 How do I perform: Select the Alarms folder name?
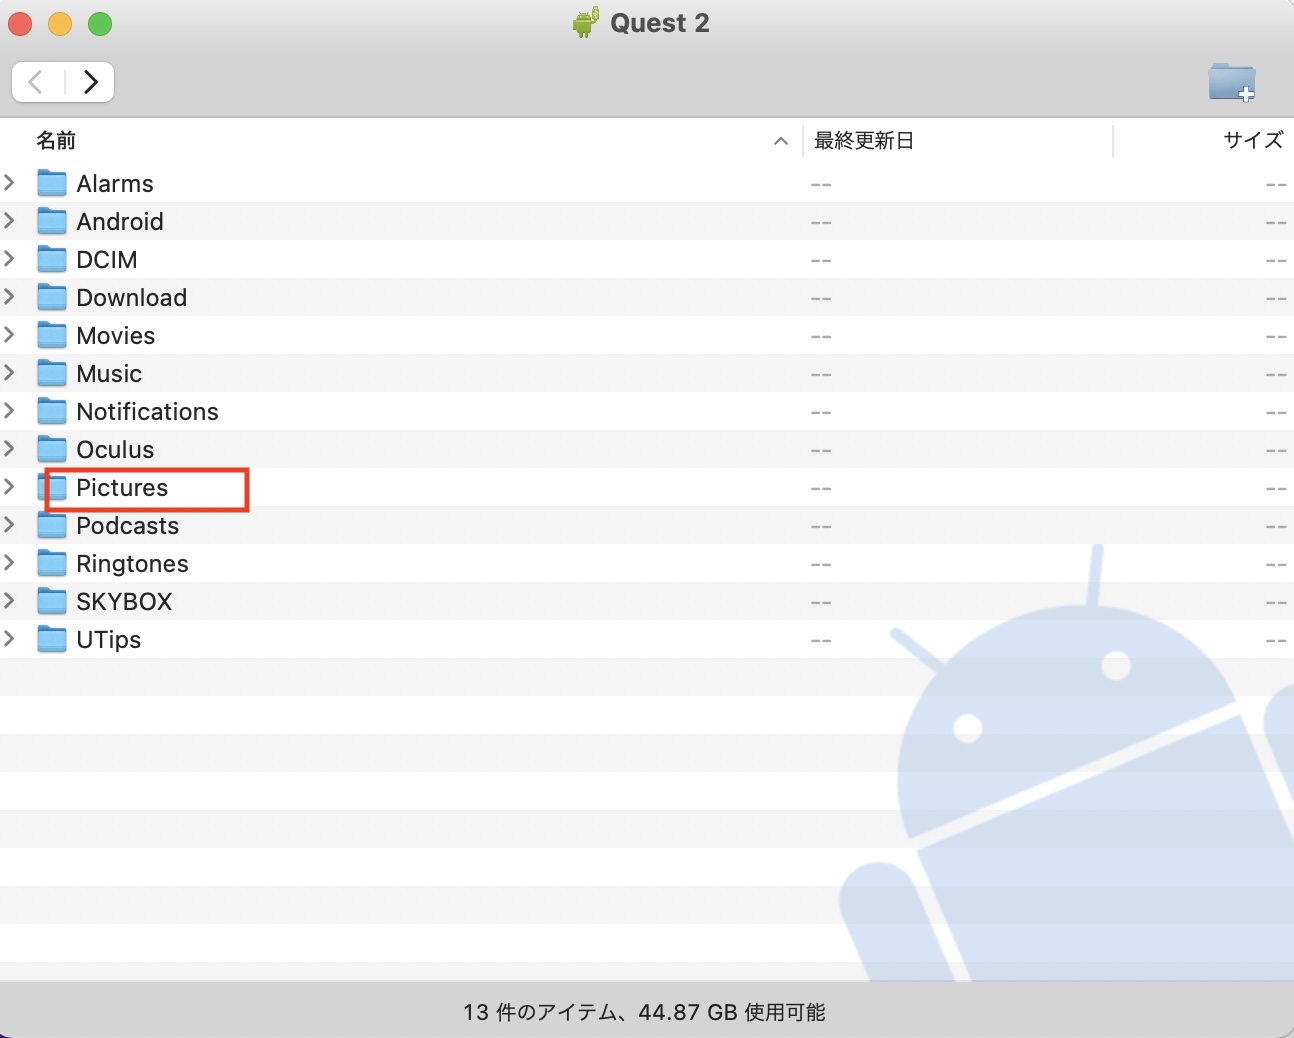[x=115, y=184]
